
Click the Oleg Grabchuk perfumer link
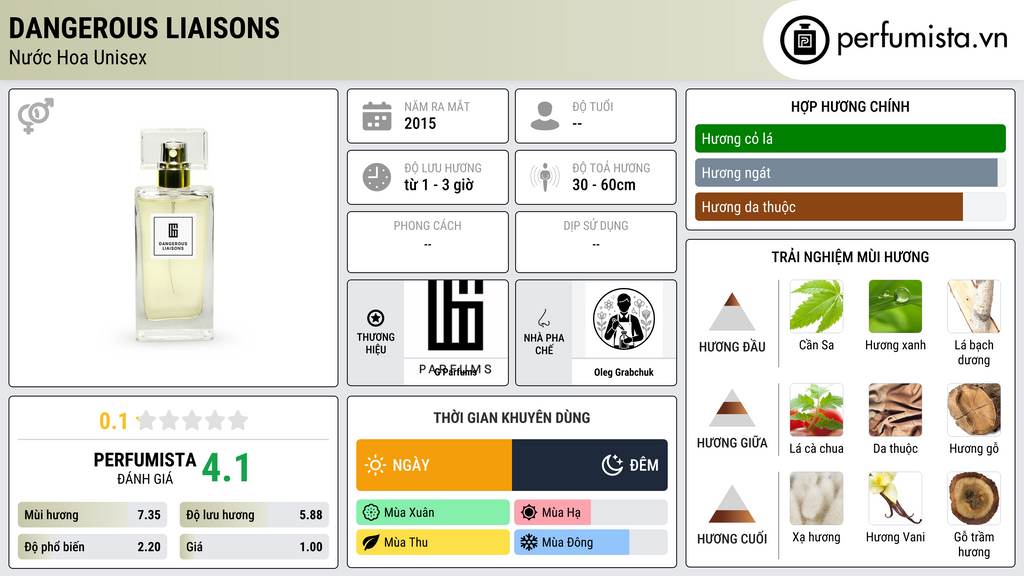[x=624, y=372]
